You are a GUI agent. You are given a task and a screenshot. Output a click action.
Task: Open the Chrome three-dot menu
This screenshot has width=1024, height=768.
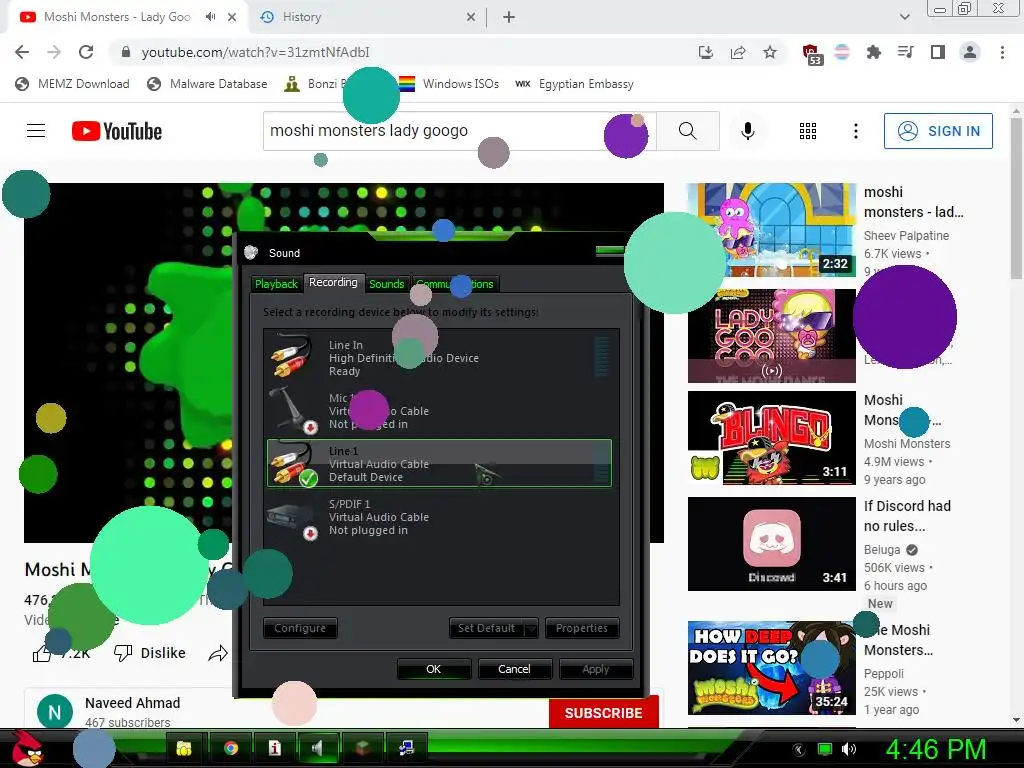[1002, 52]
